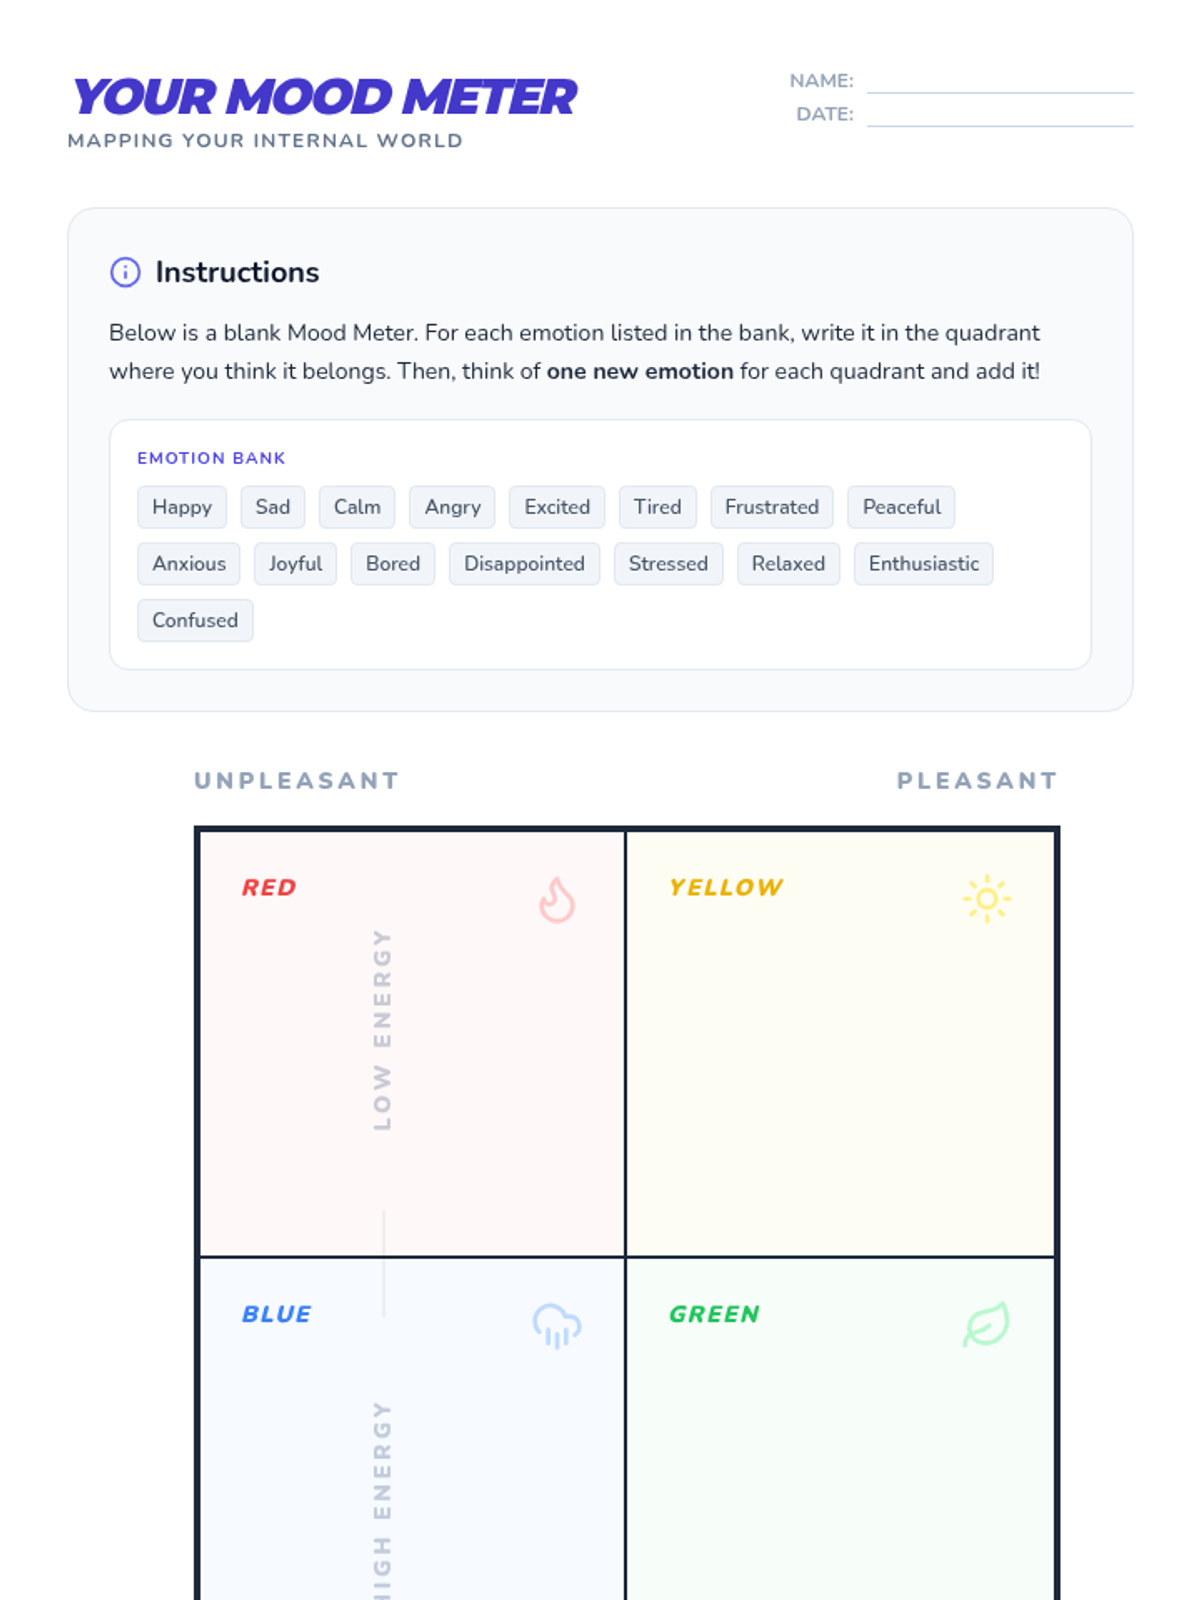Choose the Excited emotion tag

point(557,507)
